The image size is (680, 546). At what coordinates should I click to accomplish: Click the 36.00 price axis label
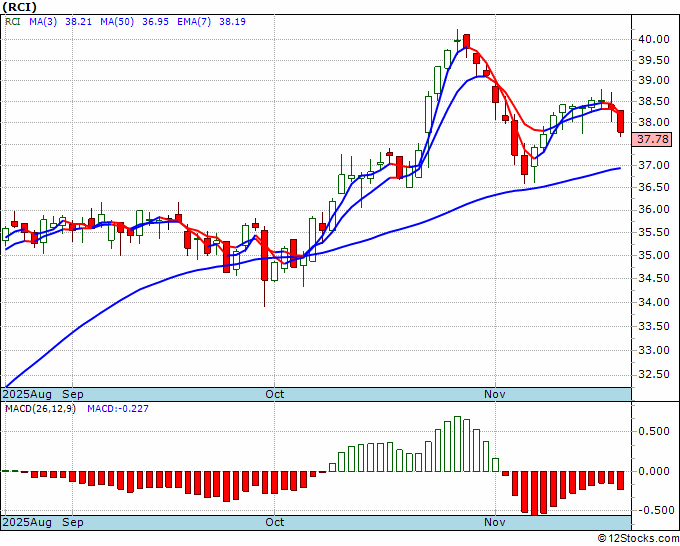(654, 209)
